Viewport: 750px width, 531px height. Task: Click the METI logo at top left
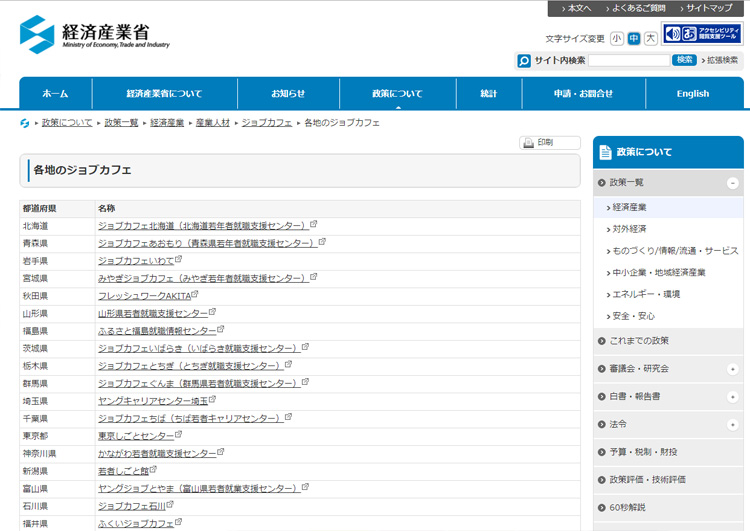(95, 34)
